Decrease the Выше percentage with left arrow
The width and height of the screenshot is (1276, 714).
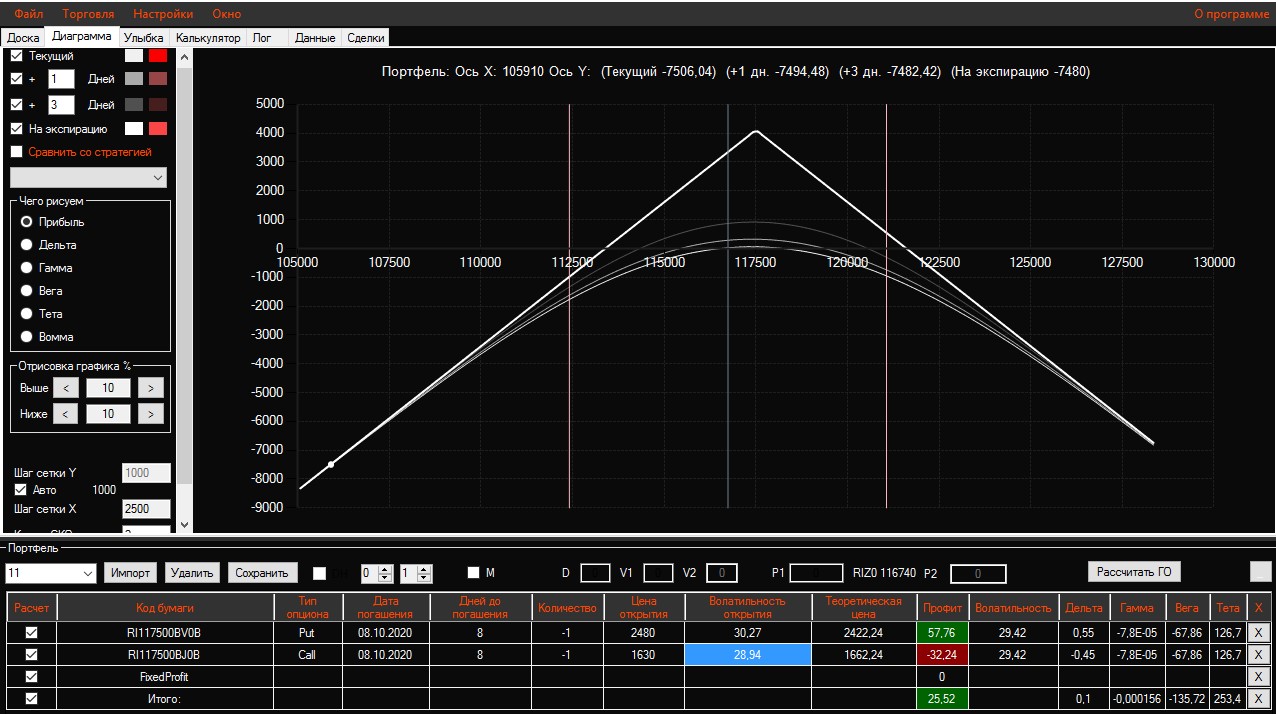pyautogui.click(x=65, y=388)
